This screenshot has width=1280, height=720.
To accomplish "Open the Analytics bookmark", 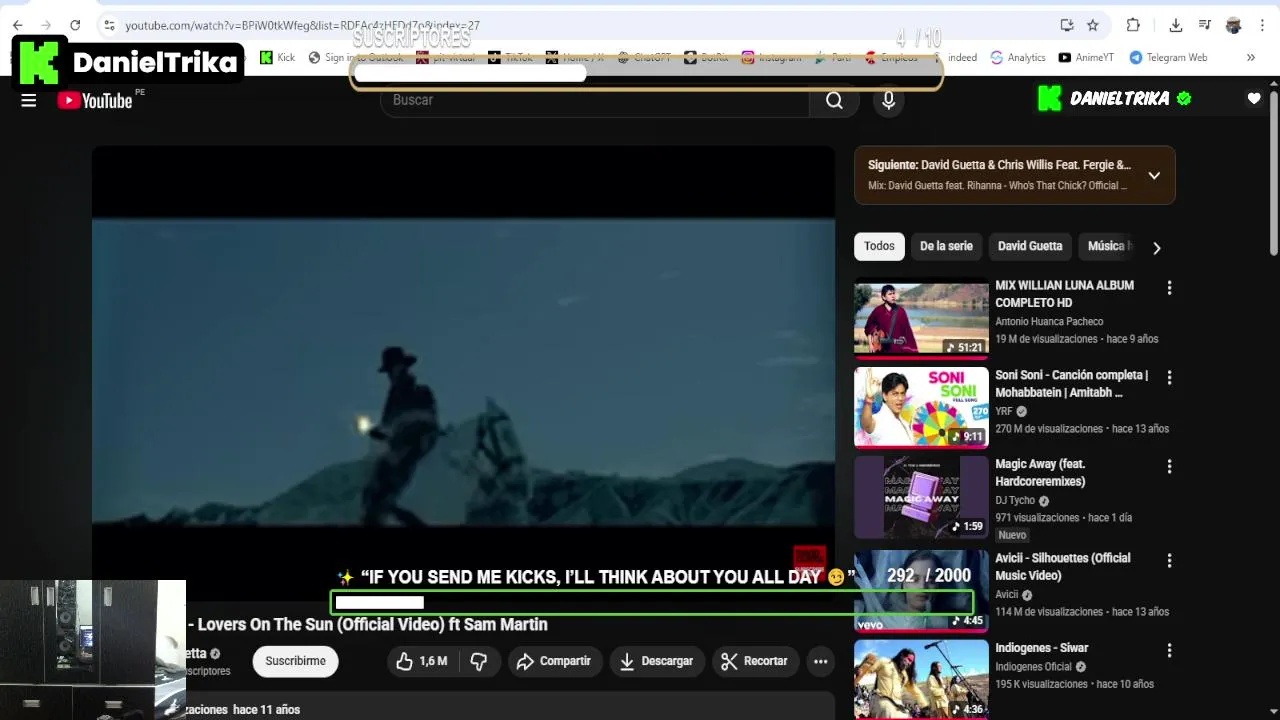I will [1017, 58].
